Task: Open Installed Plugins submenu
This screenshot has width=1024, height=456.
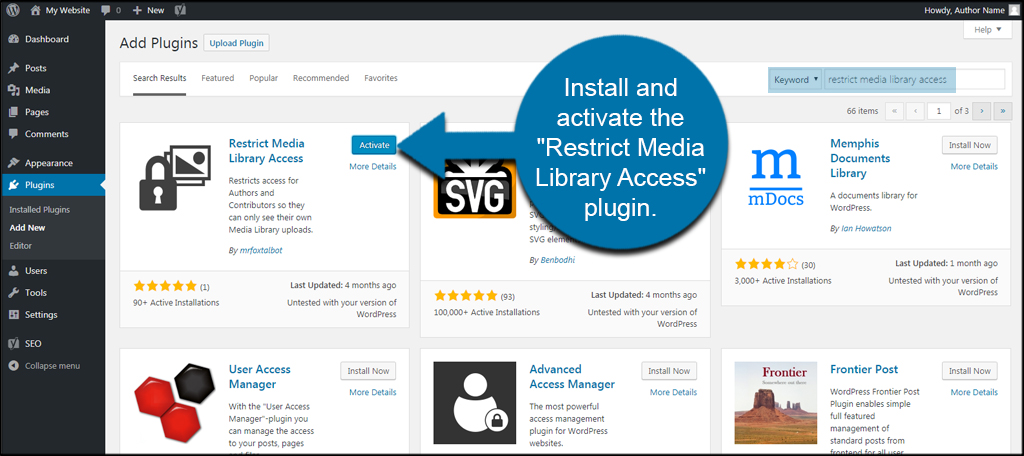Action: [40, 210]
